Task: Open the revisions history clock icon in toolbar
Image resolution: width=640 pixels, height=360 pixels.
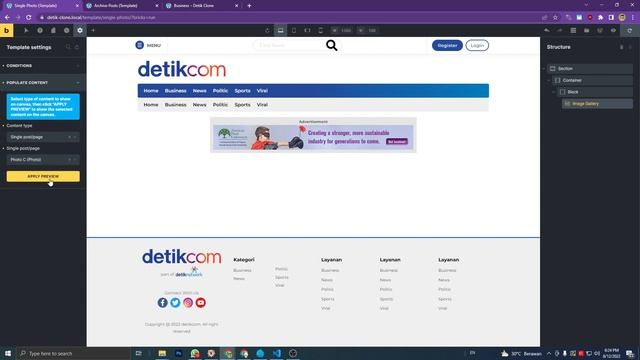Action: tap(67, 30)
